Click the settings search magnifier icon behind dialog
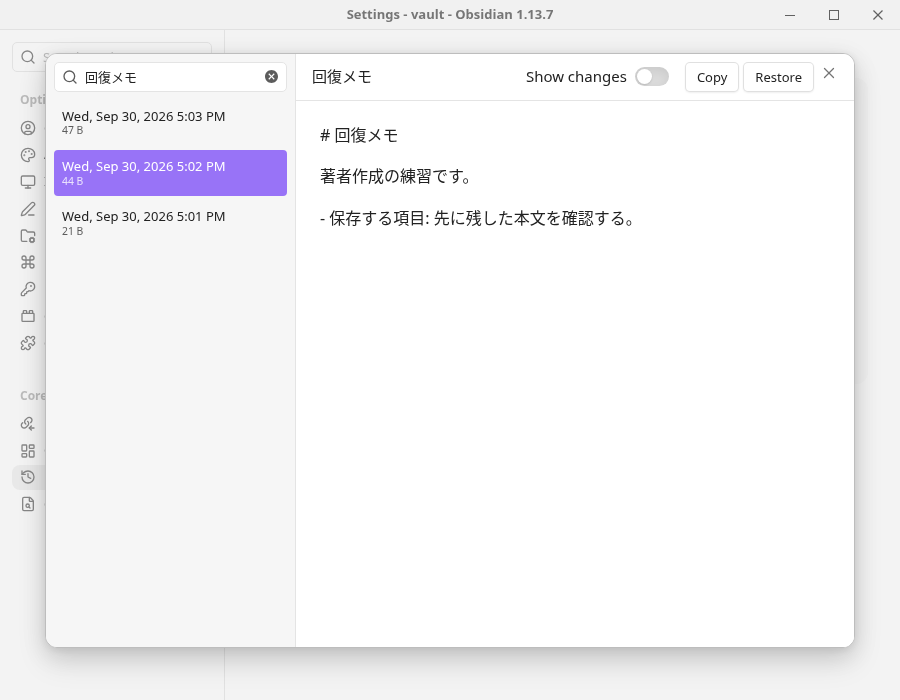This screenshot has height=700, width=900. click(28, 57)
